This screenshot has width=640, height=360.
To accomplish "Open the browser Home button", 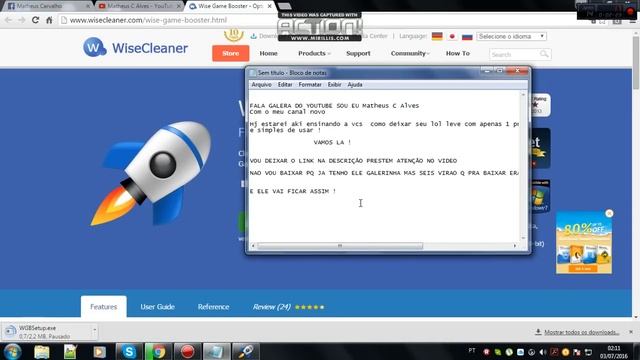I will (x=49, y=20).
